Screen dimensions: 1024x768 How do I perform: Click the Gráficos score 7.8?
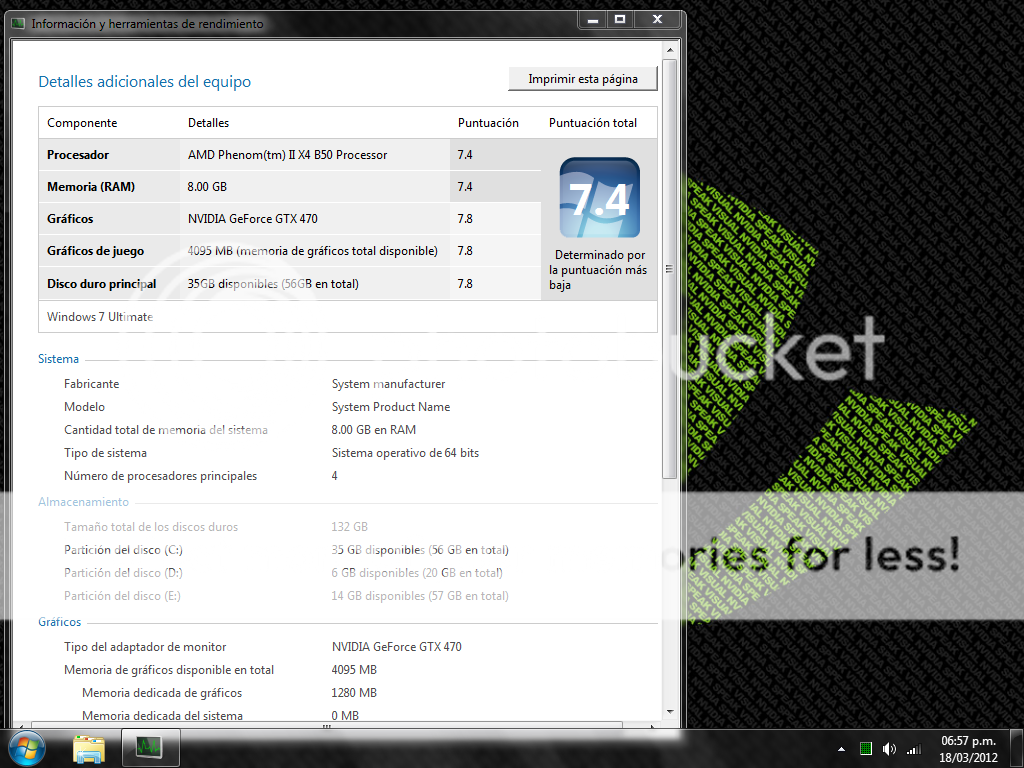pyautogui.click(x=465, y=219)
